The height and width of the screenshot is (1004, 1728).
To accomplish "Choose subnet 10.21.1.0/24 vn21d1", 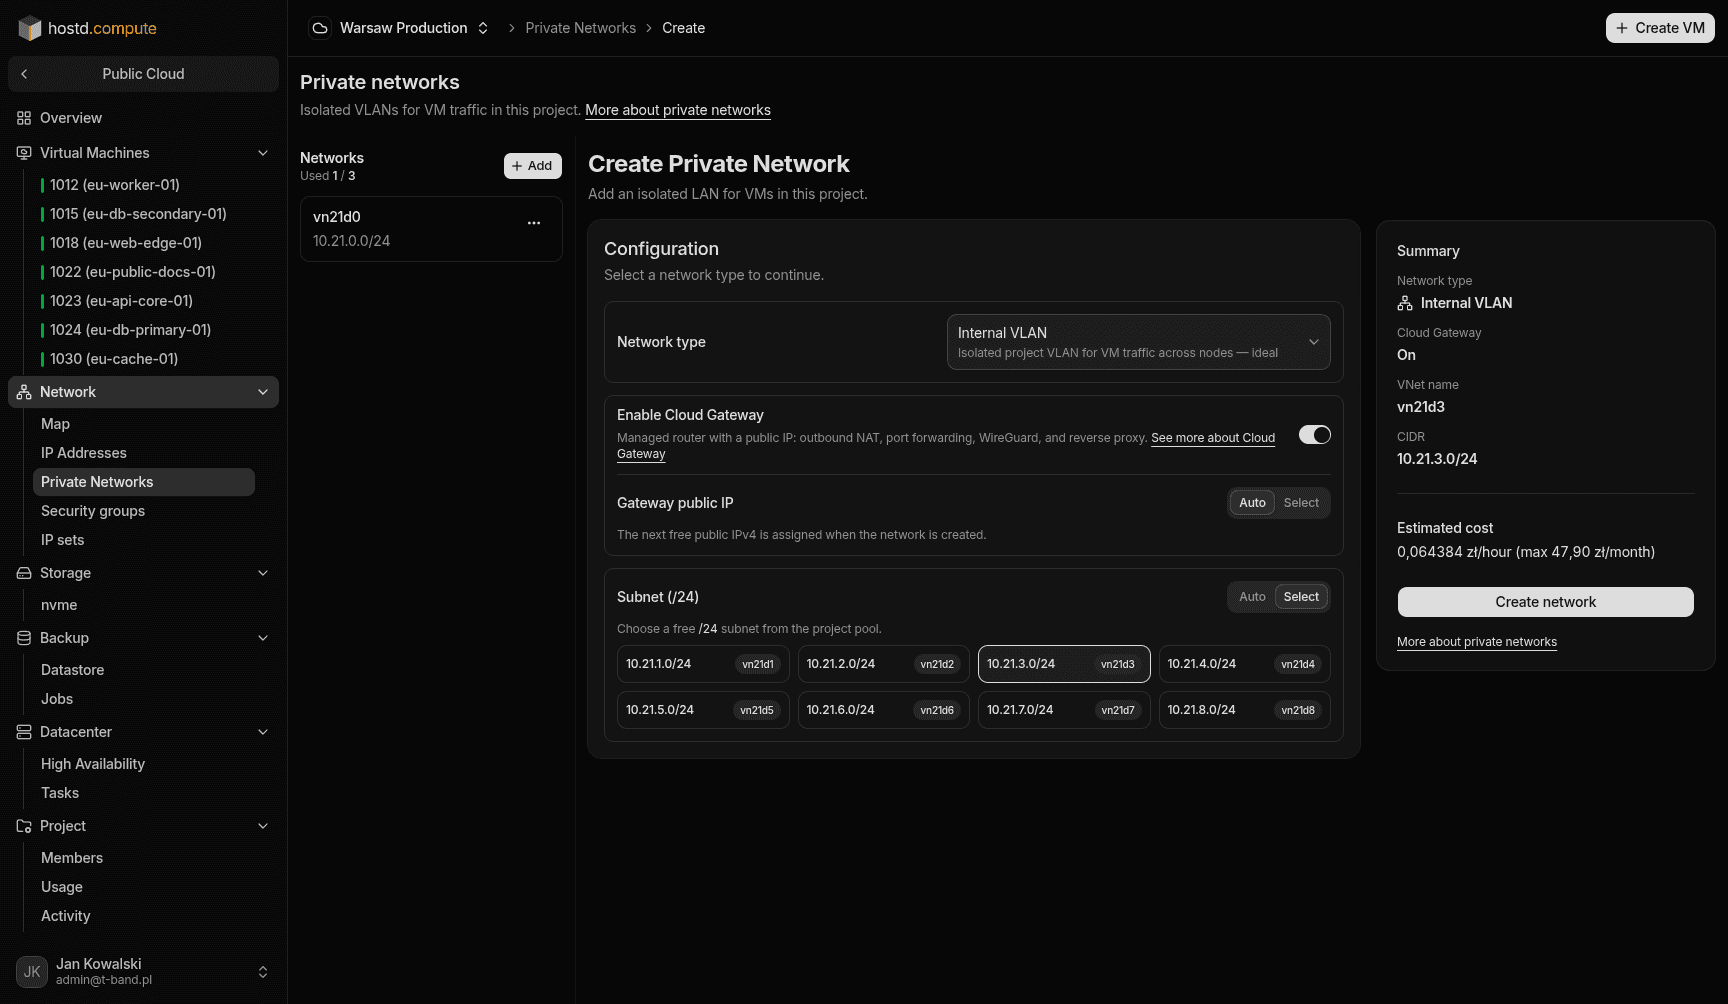I will pyautogui.click(x=703, y=664).
